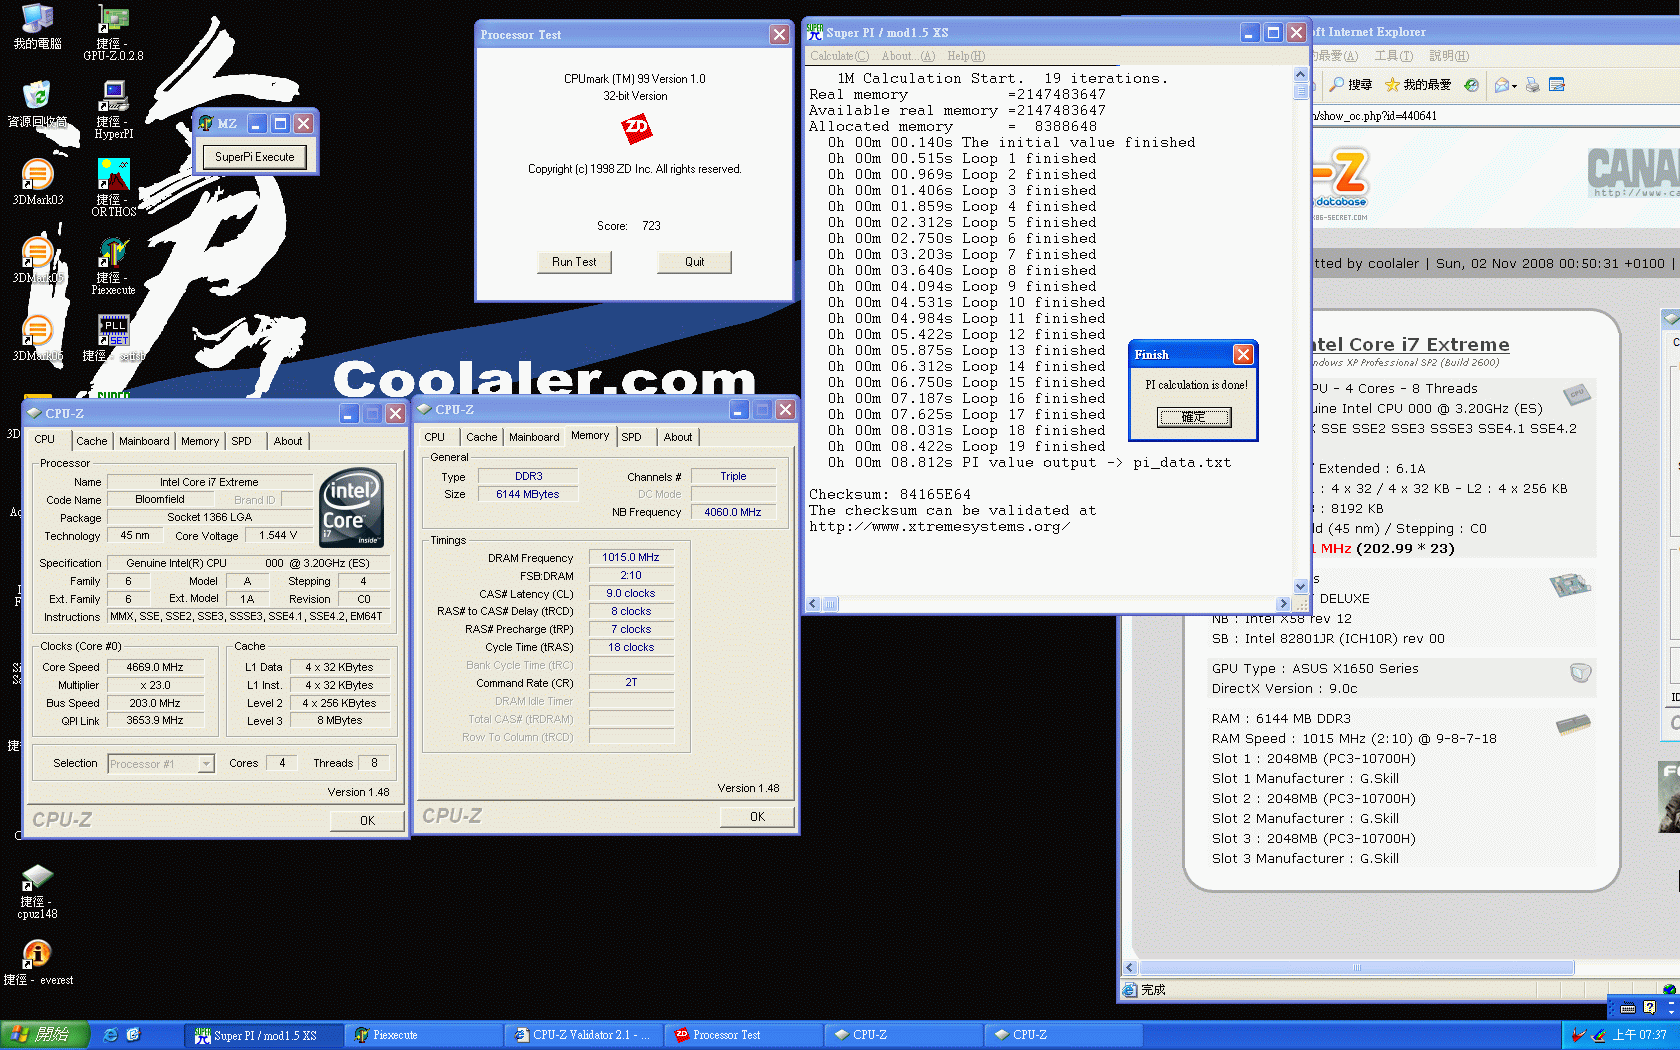Switch to Processor Test taskbar button

pos(744,1035)
